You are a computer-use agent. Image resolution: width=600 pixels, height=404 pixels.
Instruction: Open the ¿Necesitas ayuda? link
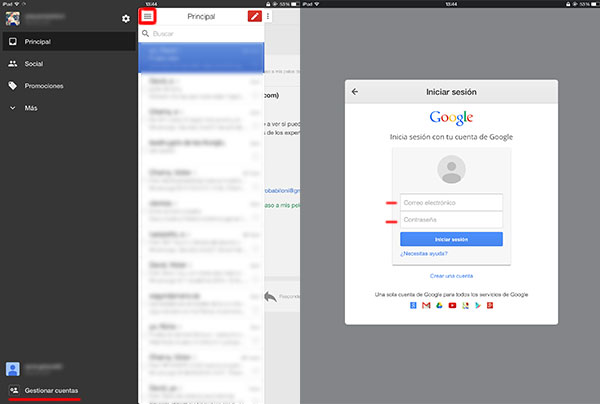[x=424, y=254]
